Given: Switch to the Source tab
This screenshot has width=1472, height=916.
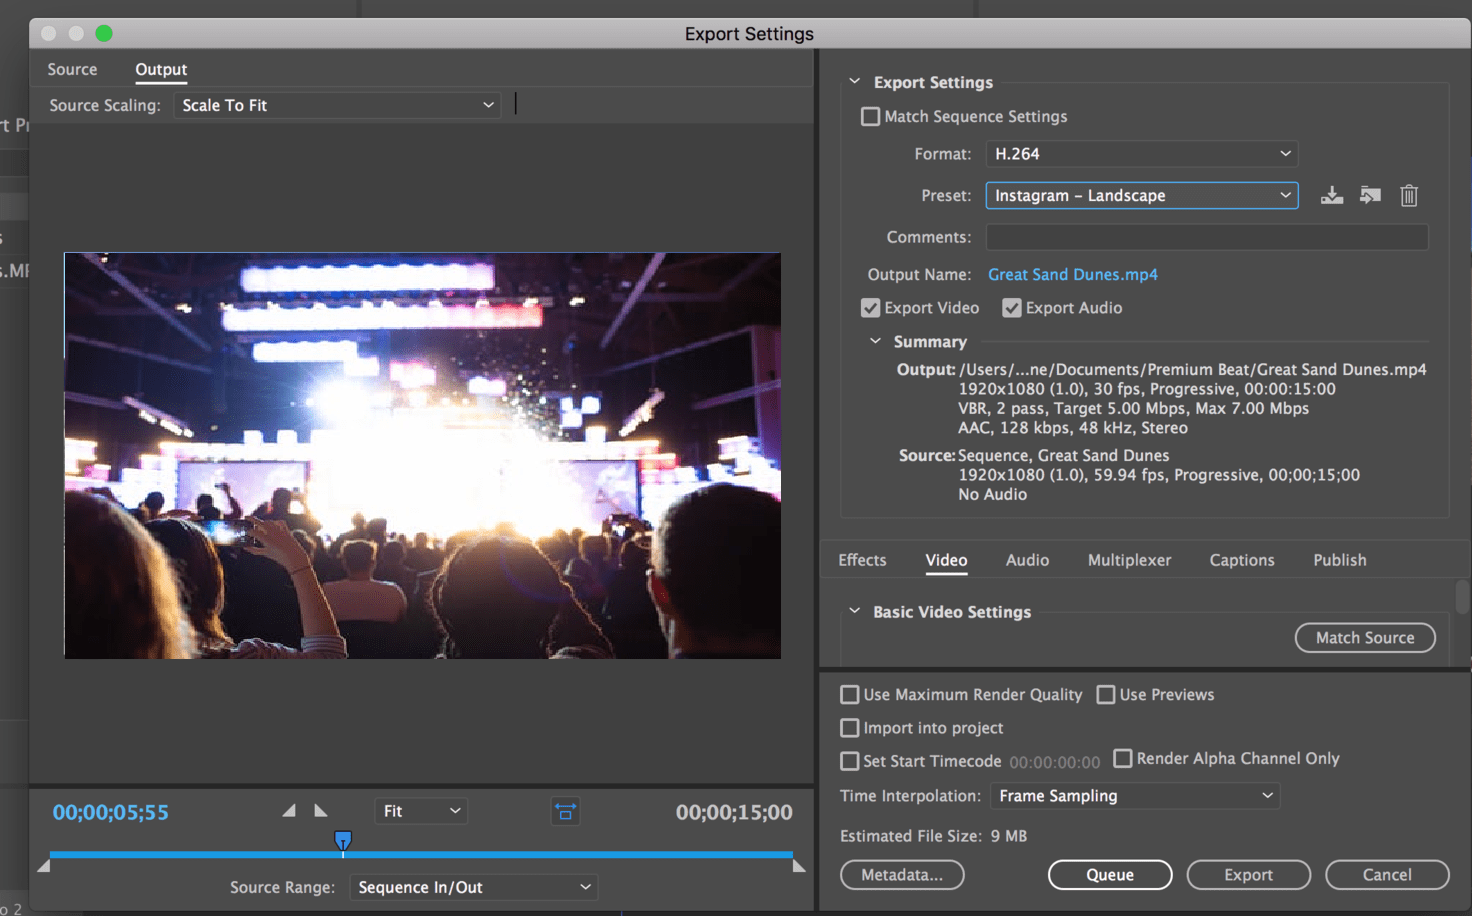Looking at the screenshot, I should pyautogui.click(x=72, y=70).
